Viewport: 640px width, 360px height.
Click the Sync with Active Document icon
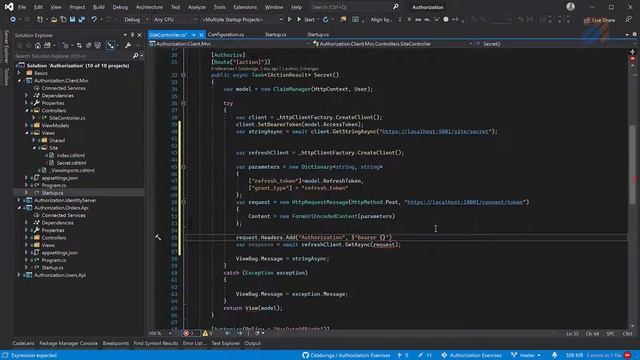pyautogui.click(x=79, y=45)
